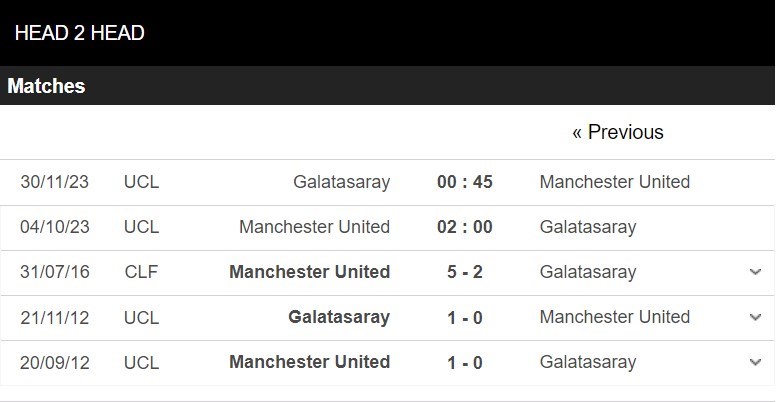This screenshot has width=781, height=402.
Task: Open bold Manchester United on 20/09/12 row
Action: [x=309, y=362]
